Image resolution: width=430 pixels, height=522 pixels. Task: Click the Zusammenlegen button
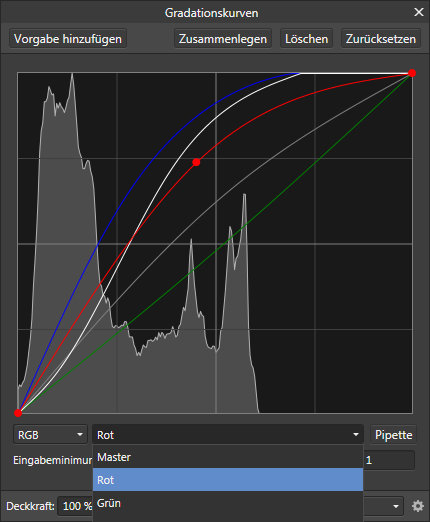coord(223,39)
